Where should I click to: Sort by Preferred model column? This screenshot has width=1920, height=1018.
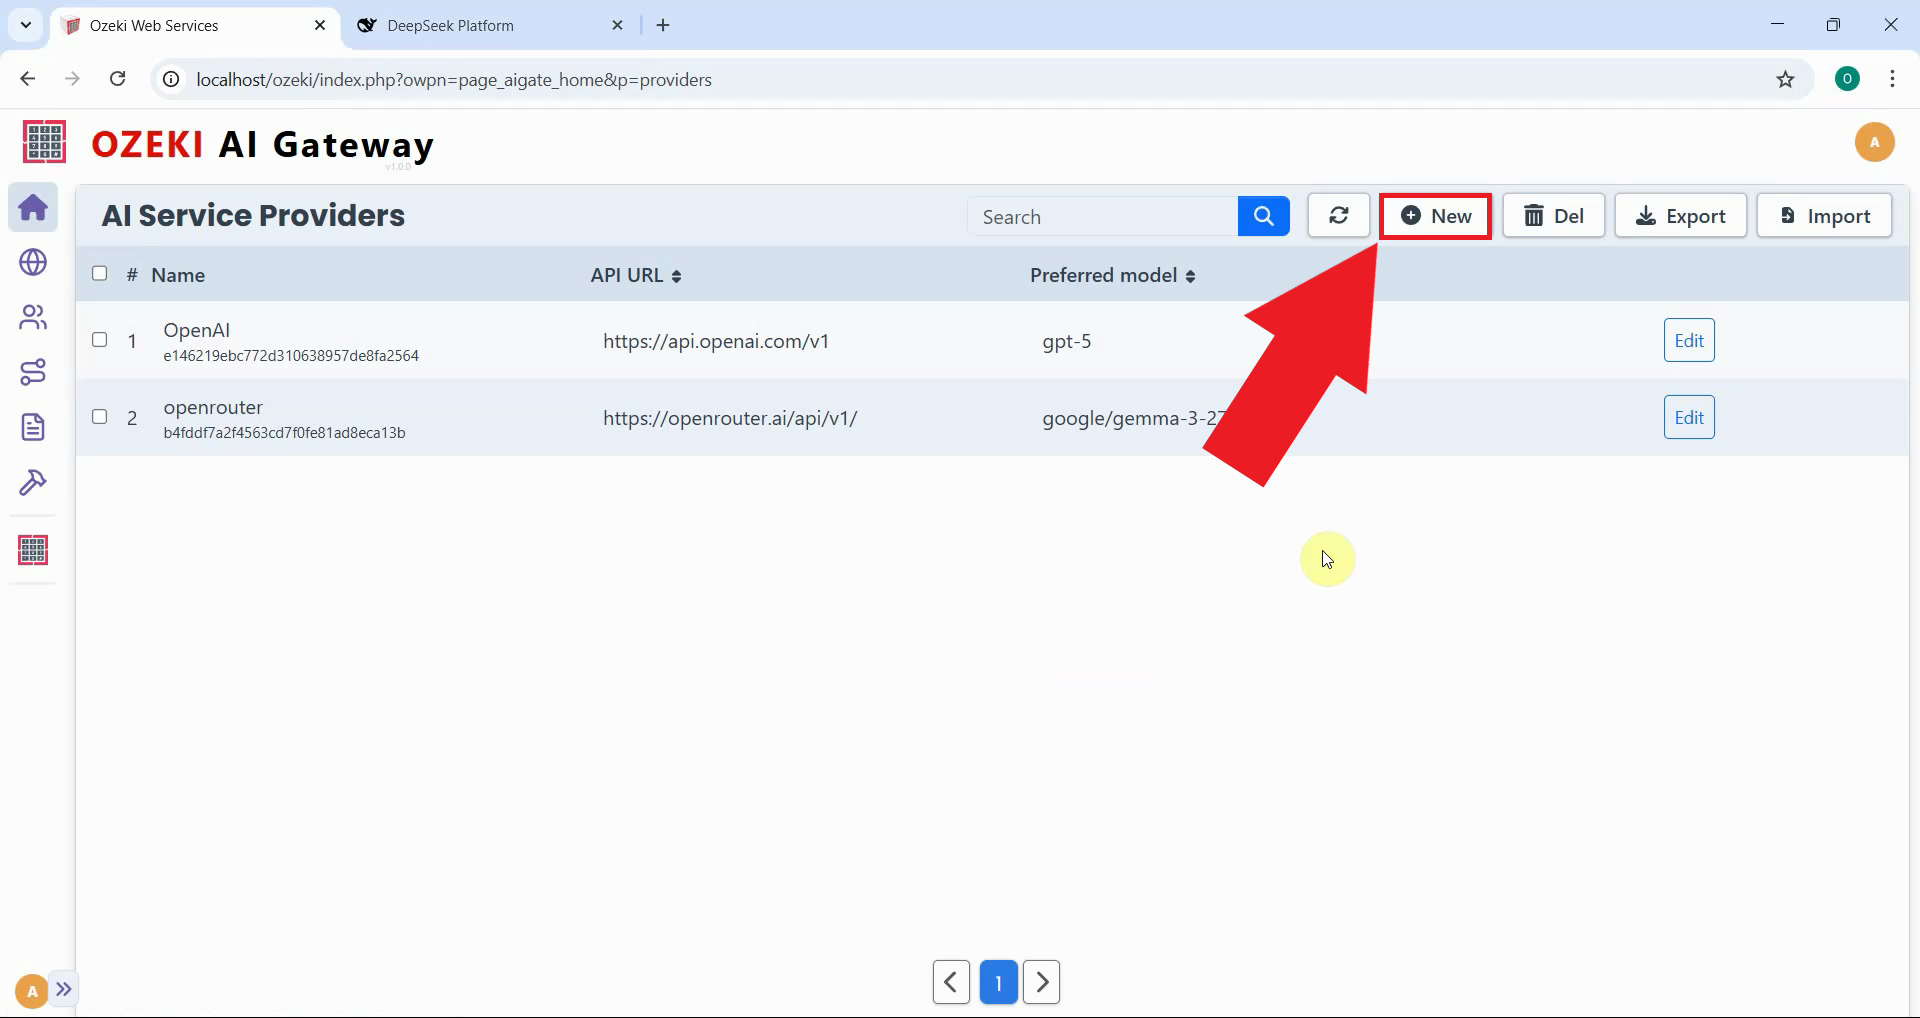pos(1191,275)
